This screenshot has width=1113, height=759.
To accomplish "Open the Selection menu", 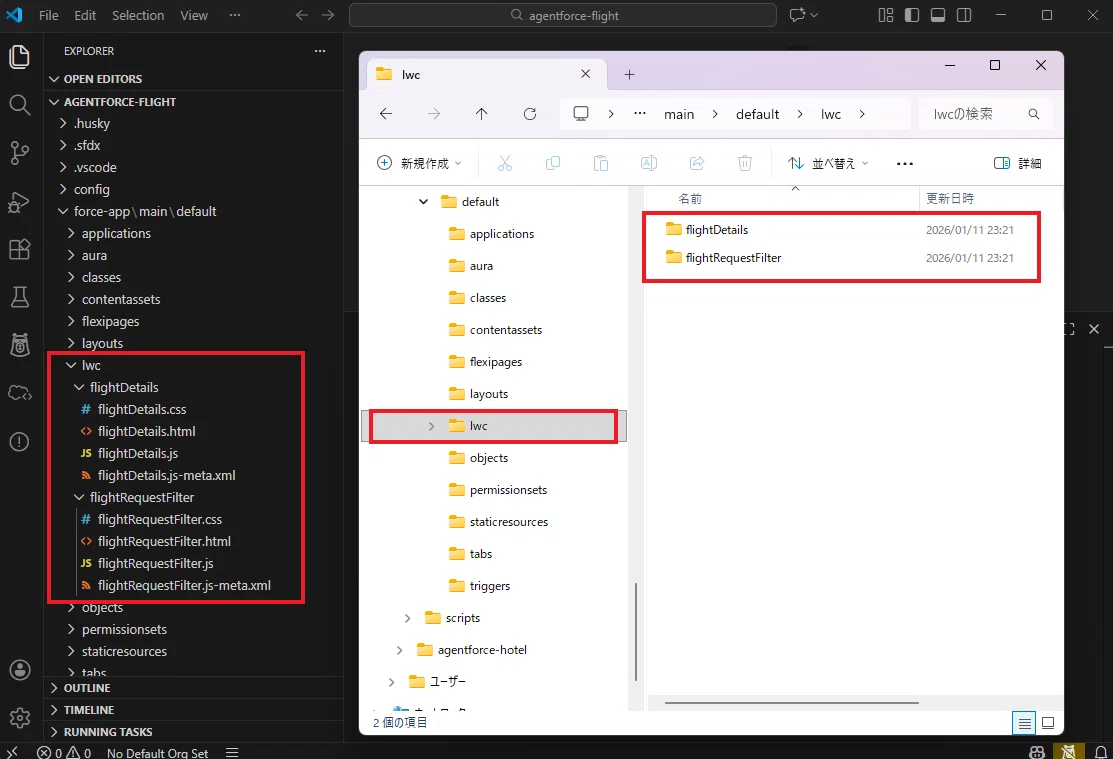I will [x=138, y=15].
